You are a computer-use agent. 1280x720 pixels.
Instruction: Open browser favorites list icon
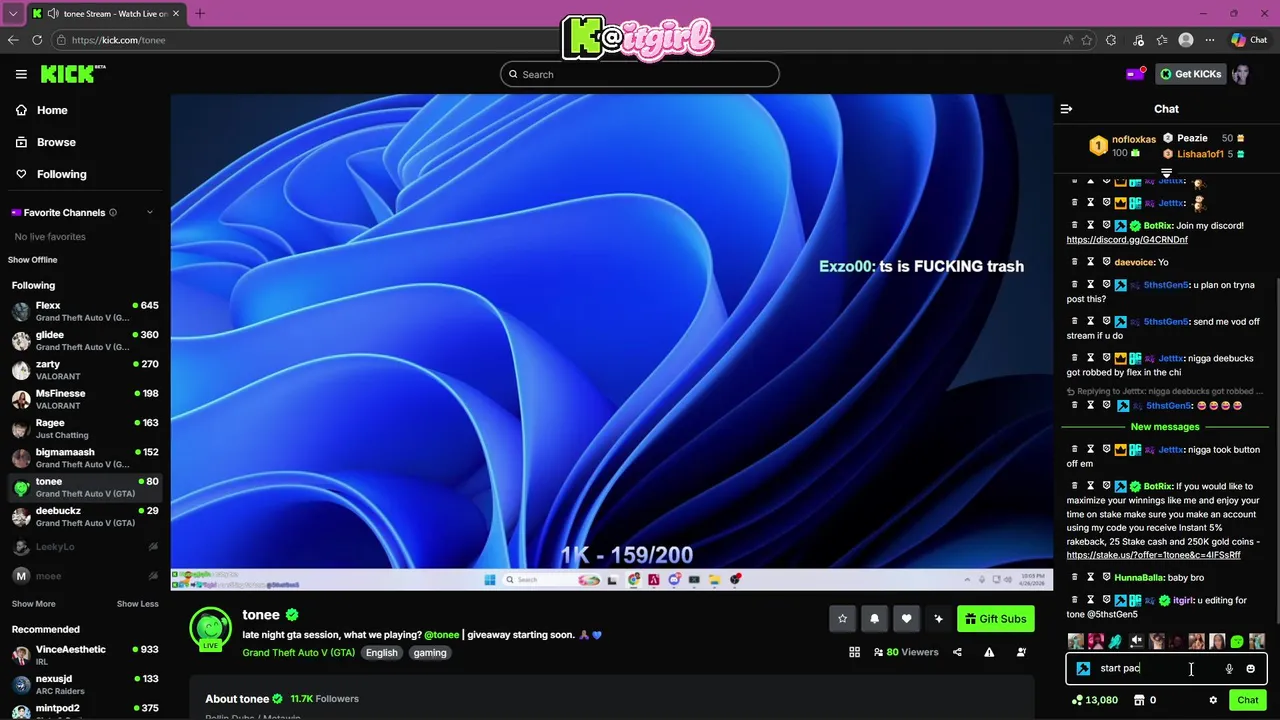tap(1162, 40)
